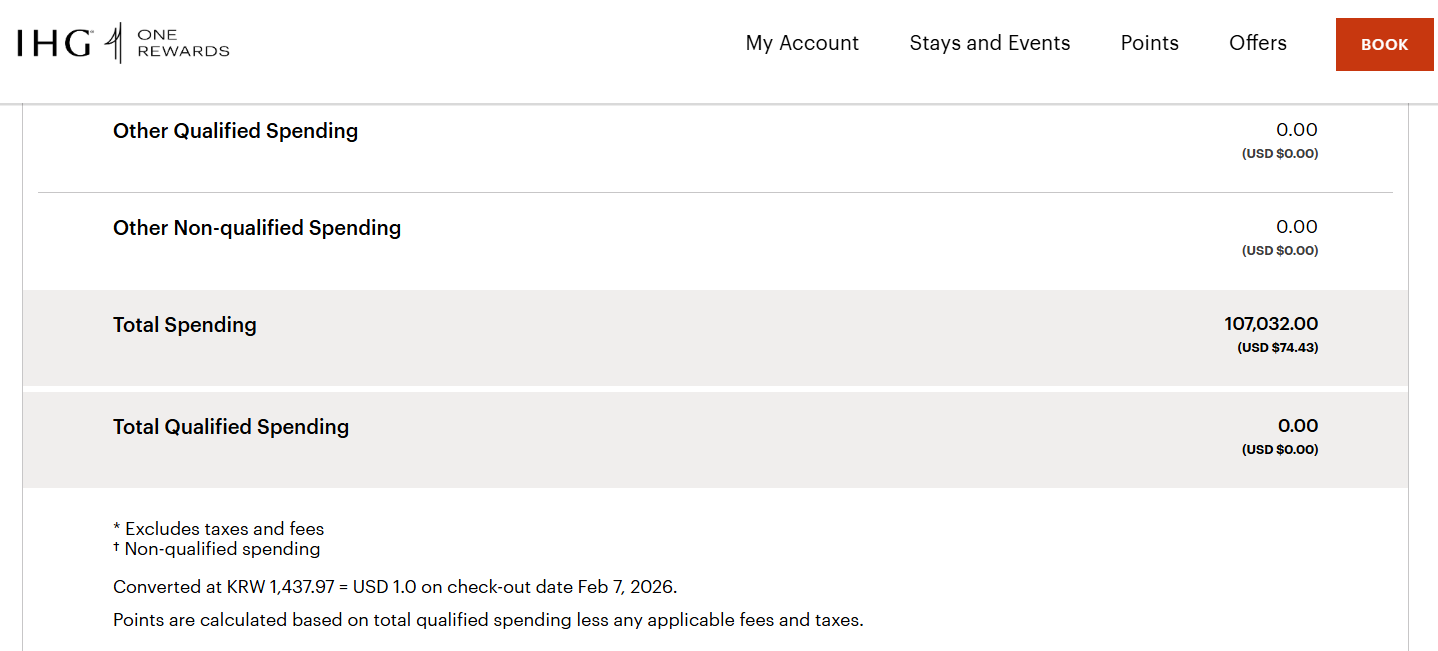Click the 0.00 amount for Total Qualified Spending
The height and width of the screenshot is (651, 1438).
click(x=1297, y=426)
